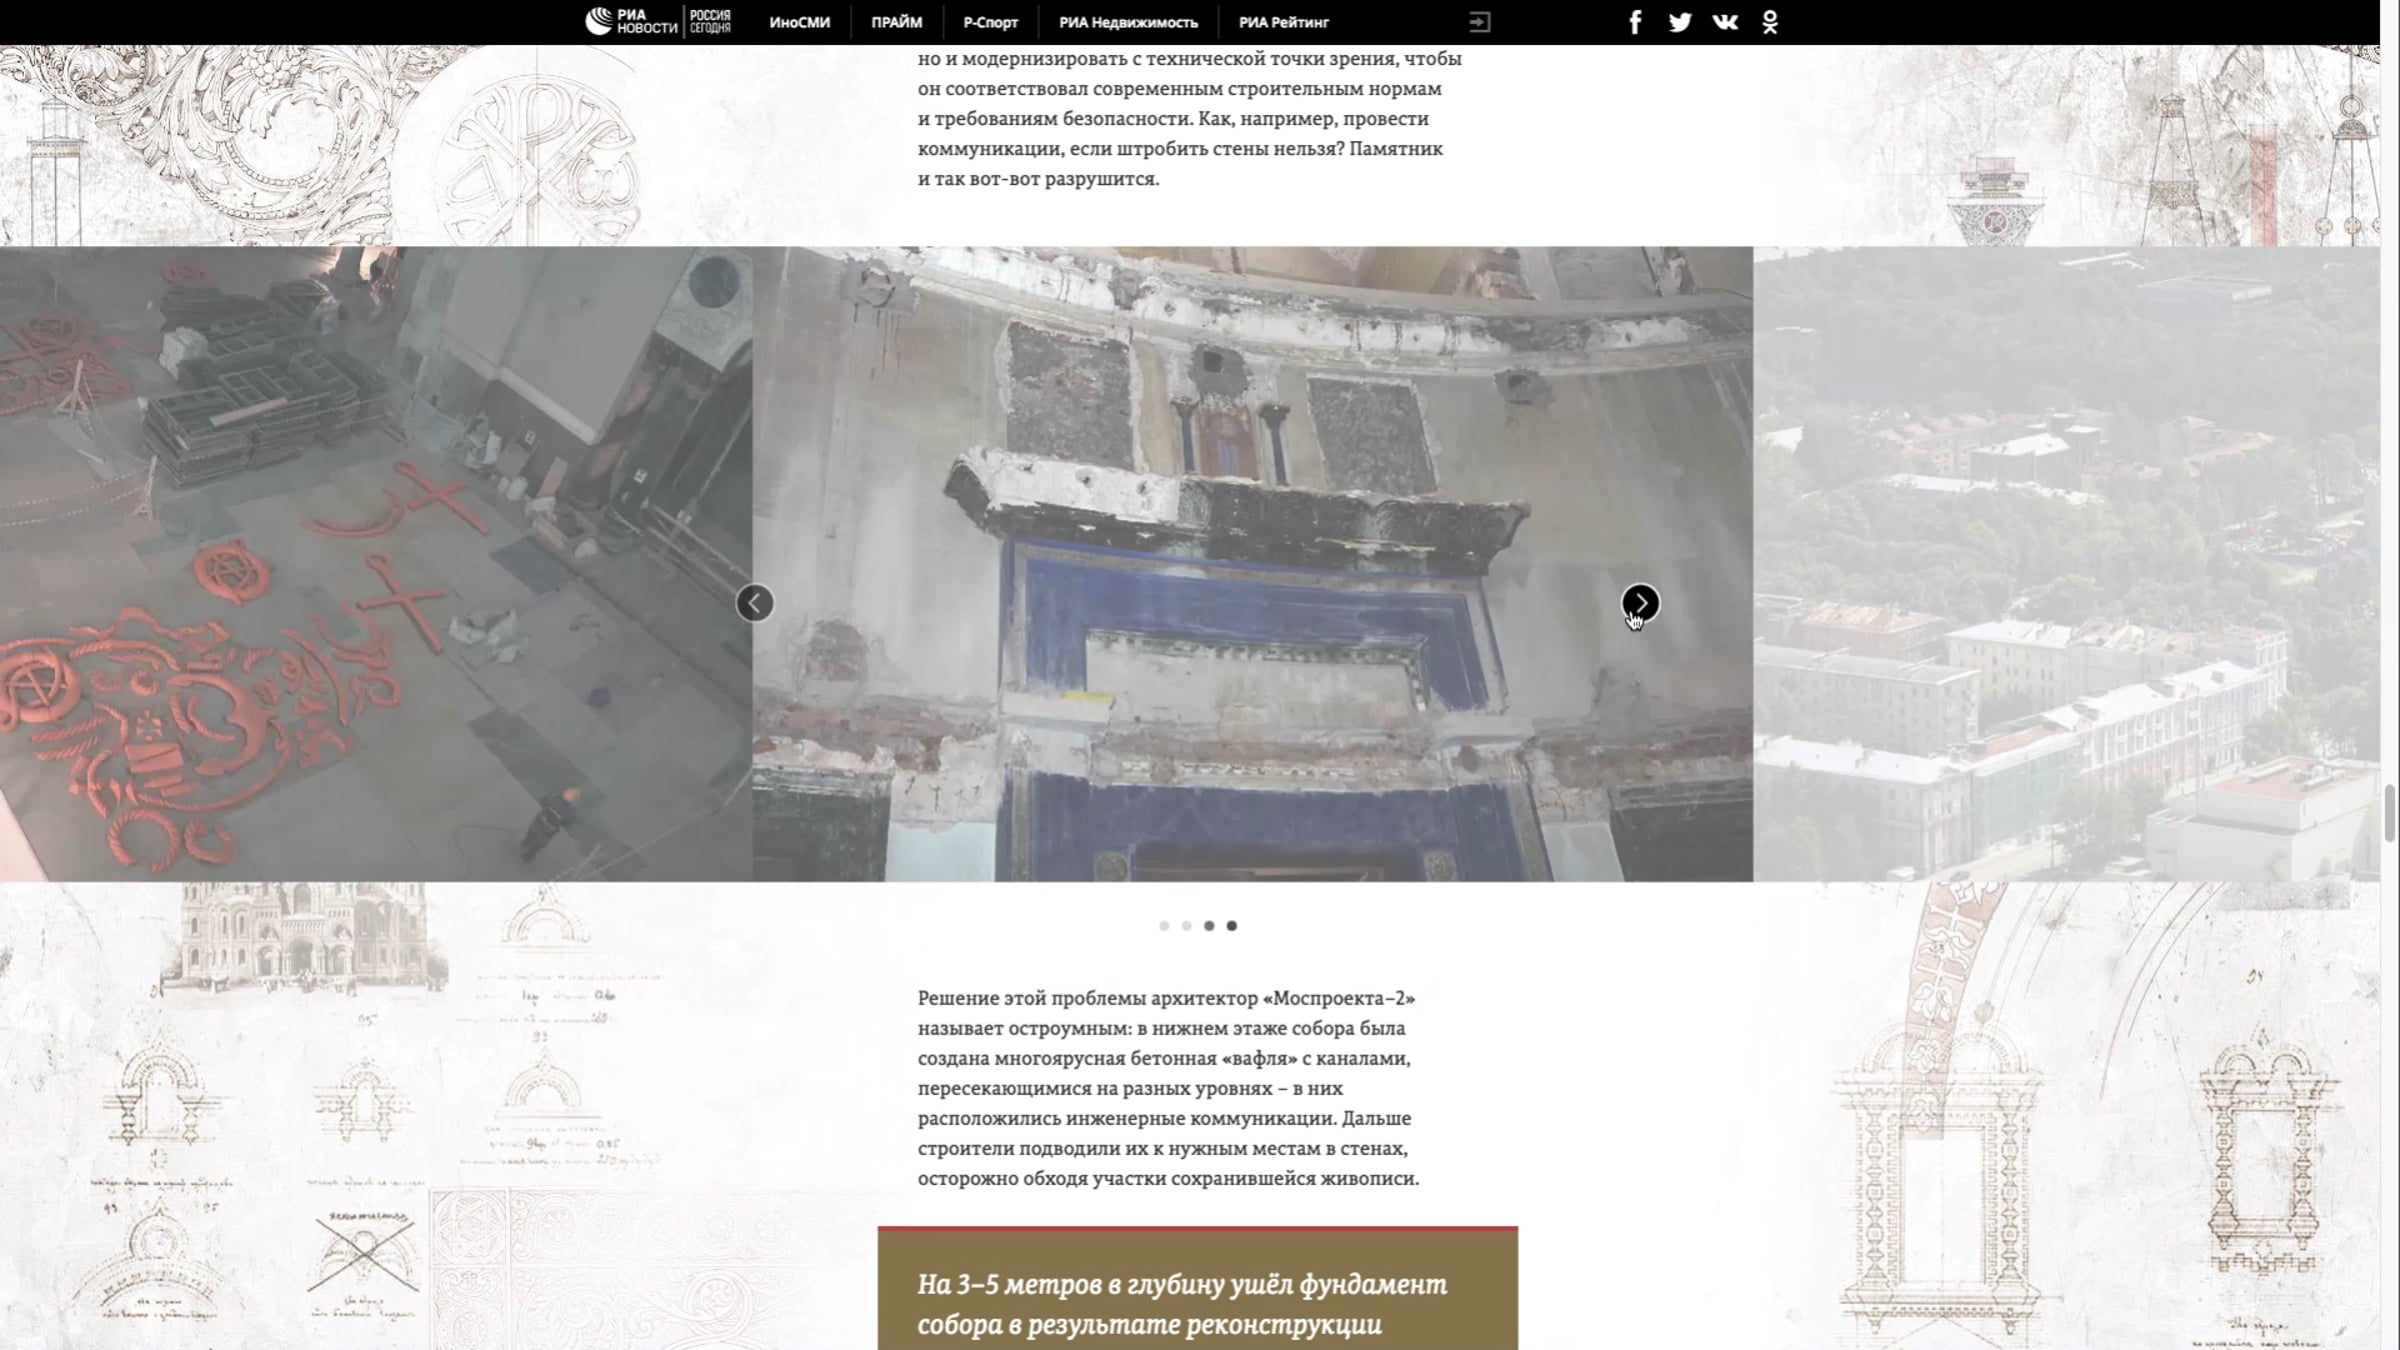Screen dimensions: 2400x1350
Task: Select the first gallery pagination dot
Action: tap(1164, 926)
